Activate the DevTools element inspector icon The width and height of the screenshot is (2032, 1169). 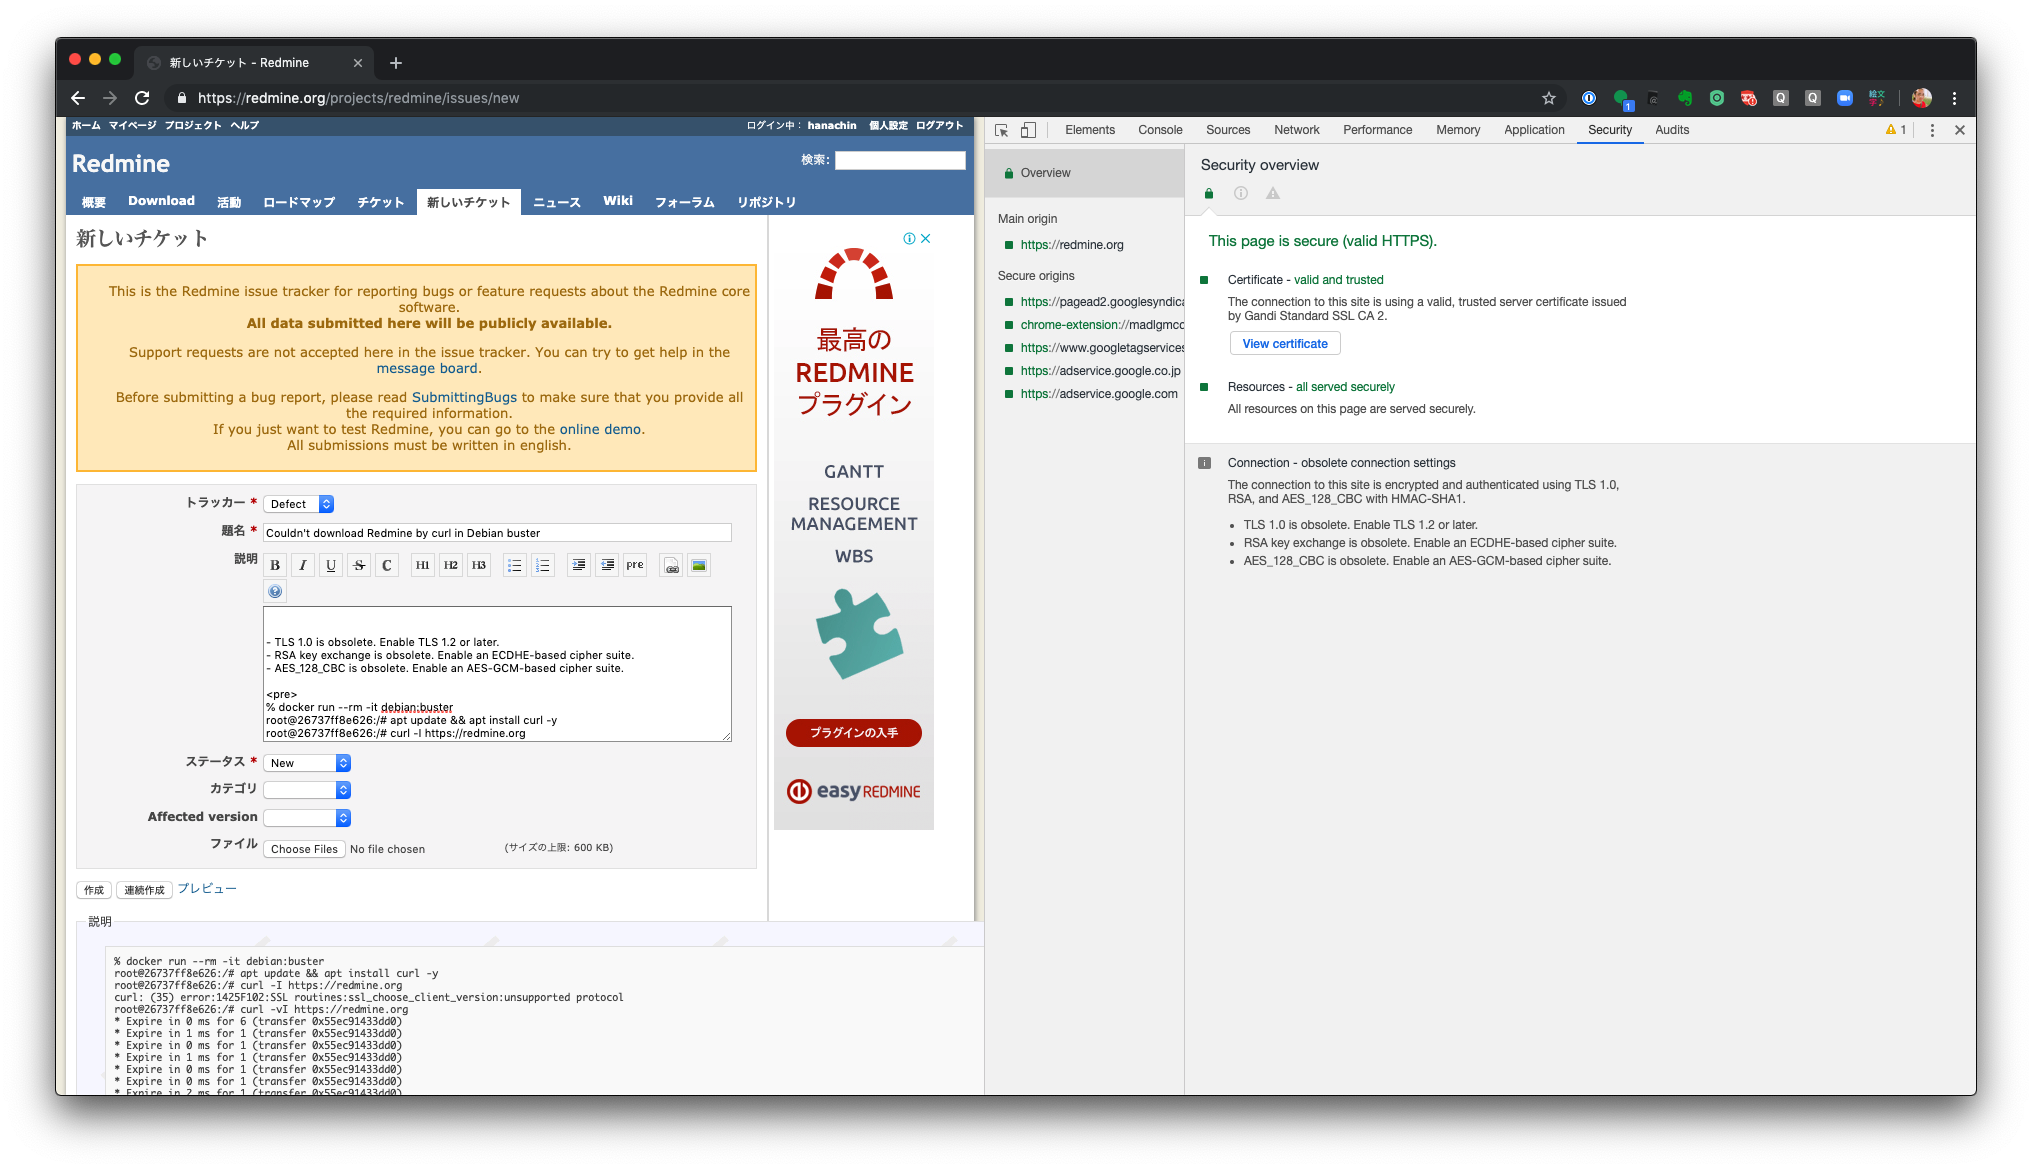coord(1001,130)
